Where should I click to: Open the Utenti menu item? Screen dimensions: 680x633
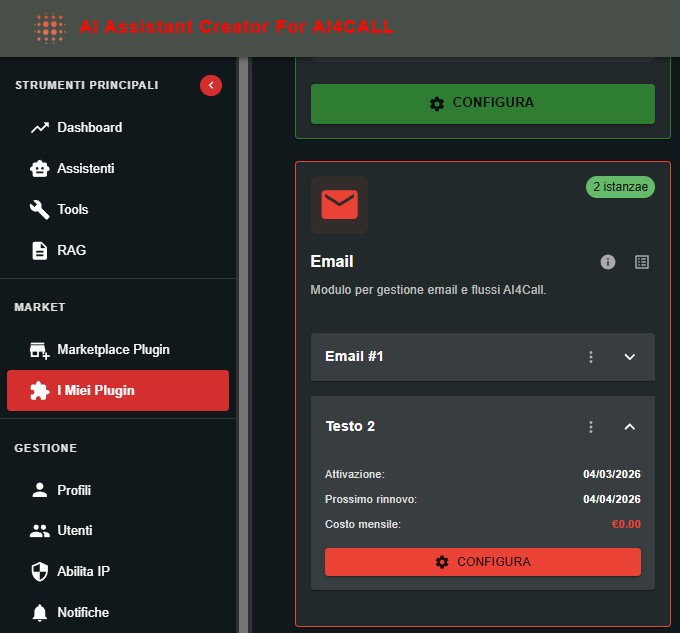pos(118,531)
